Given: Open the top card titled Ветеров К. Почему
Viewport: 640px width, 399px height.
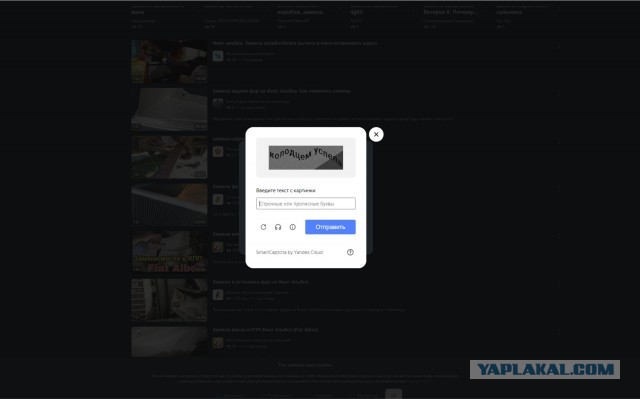Looking at the screenshot, I should 451,12.
